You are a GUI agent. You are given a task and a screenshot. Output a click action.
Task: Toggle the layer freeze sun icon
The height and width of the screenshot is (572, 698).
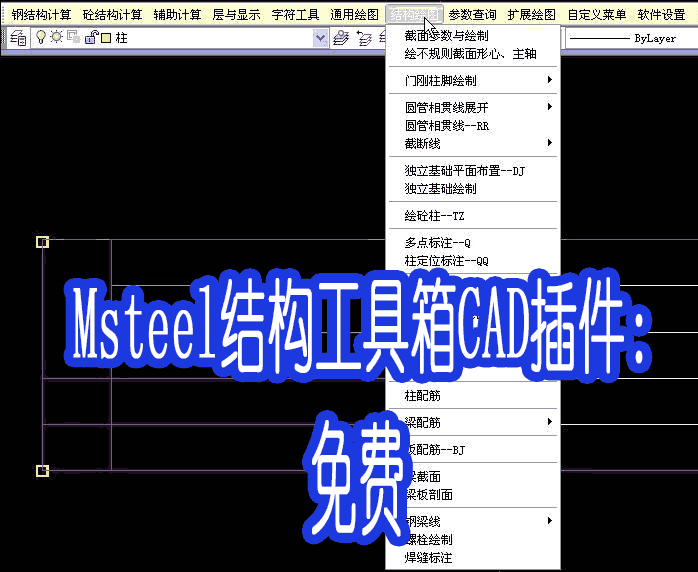pyautogui.click(x=57, y=37)
